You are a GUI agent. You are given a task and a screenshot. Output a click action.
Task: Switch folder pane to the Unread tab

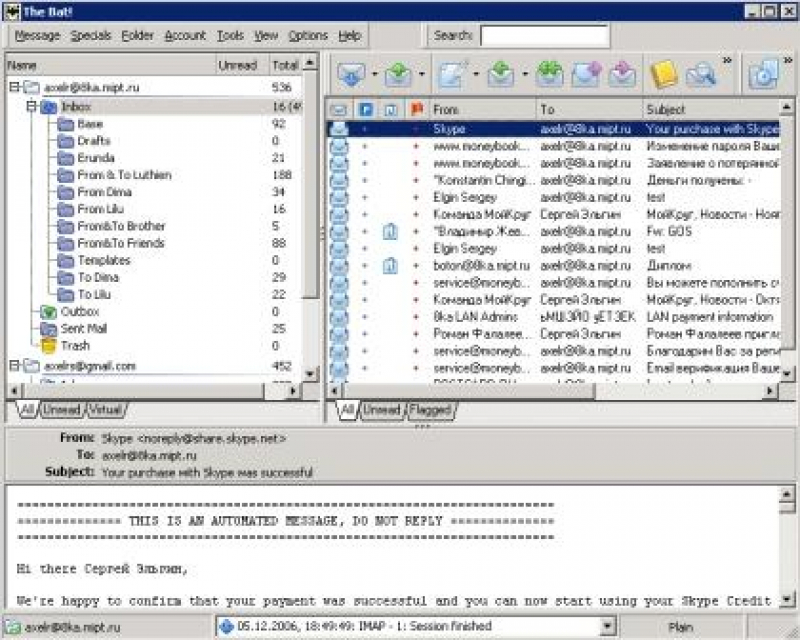(61, 410)
